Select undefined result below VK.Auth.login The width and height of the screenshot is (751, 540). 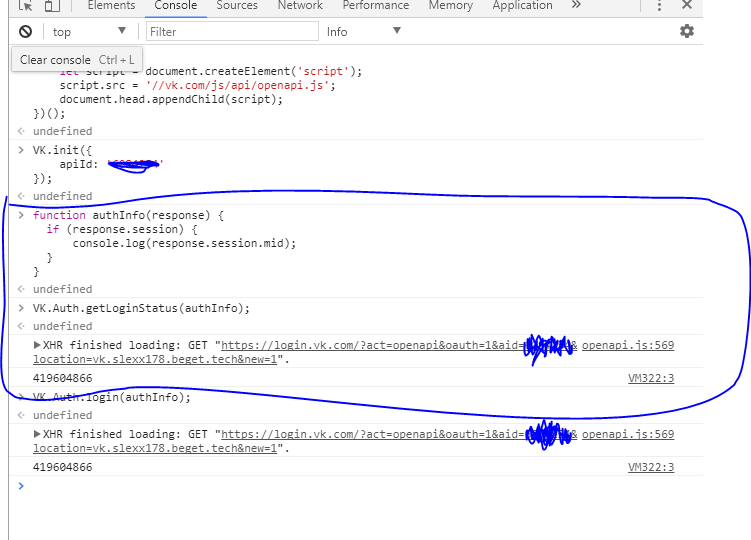point(62,415)
